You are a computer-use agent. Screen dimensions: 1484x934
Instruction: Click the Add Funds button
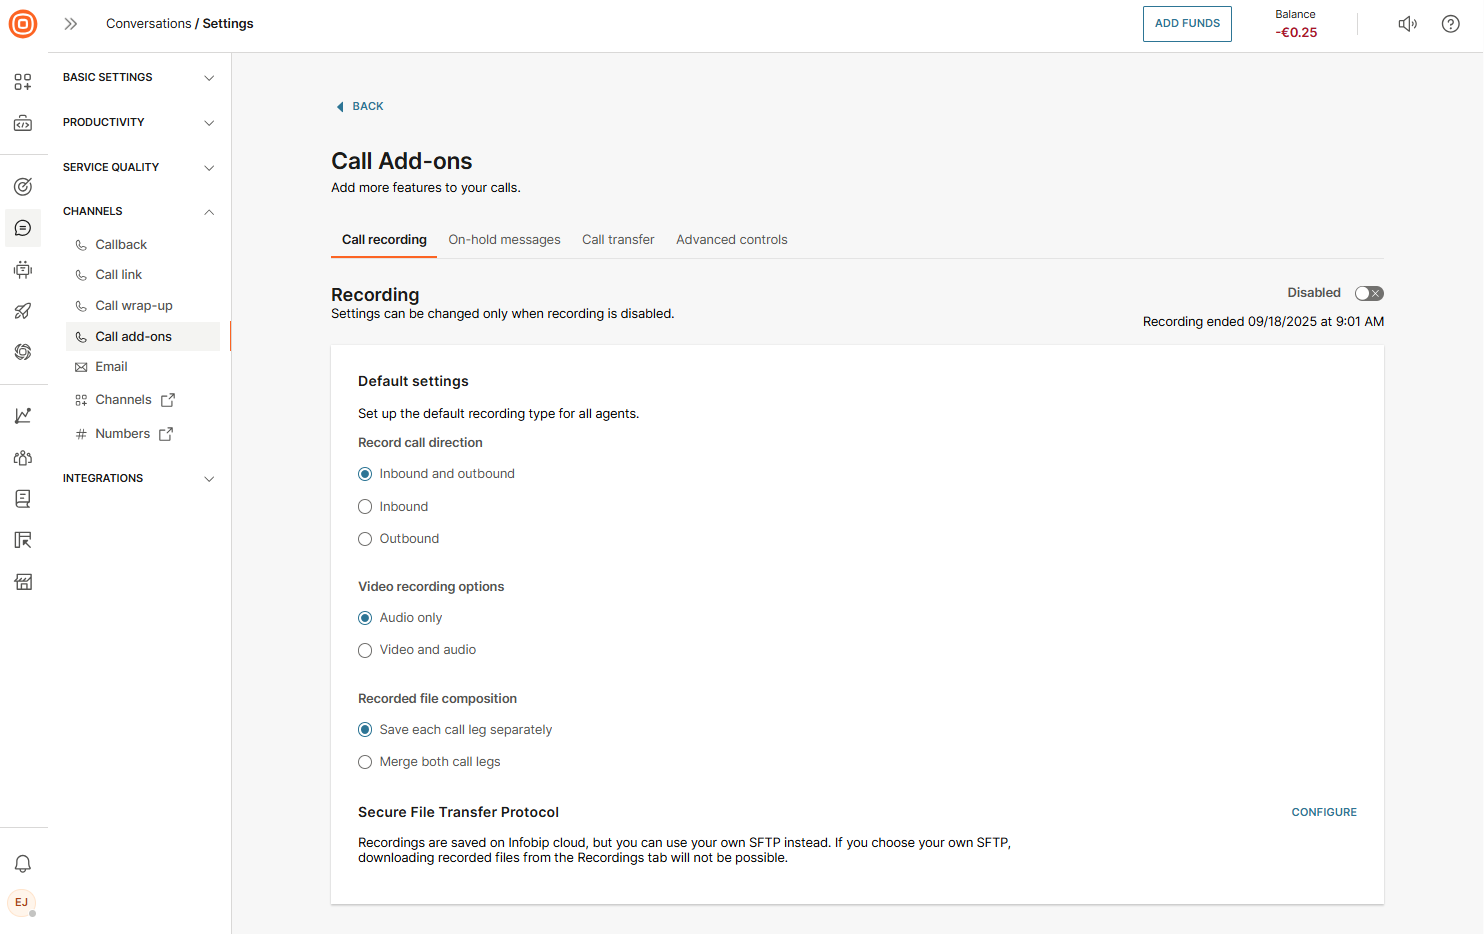click(x=1187, y=24)
